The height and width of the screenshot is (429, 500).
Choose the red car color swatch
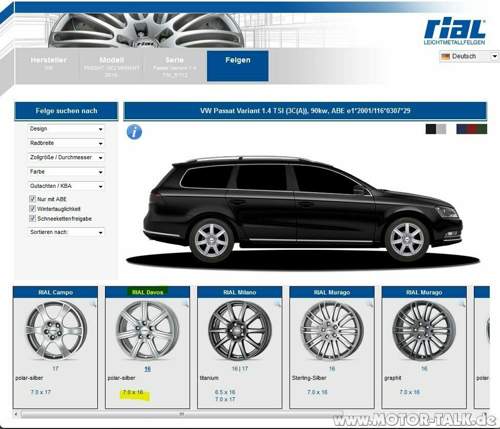coord(471,129)
